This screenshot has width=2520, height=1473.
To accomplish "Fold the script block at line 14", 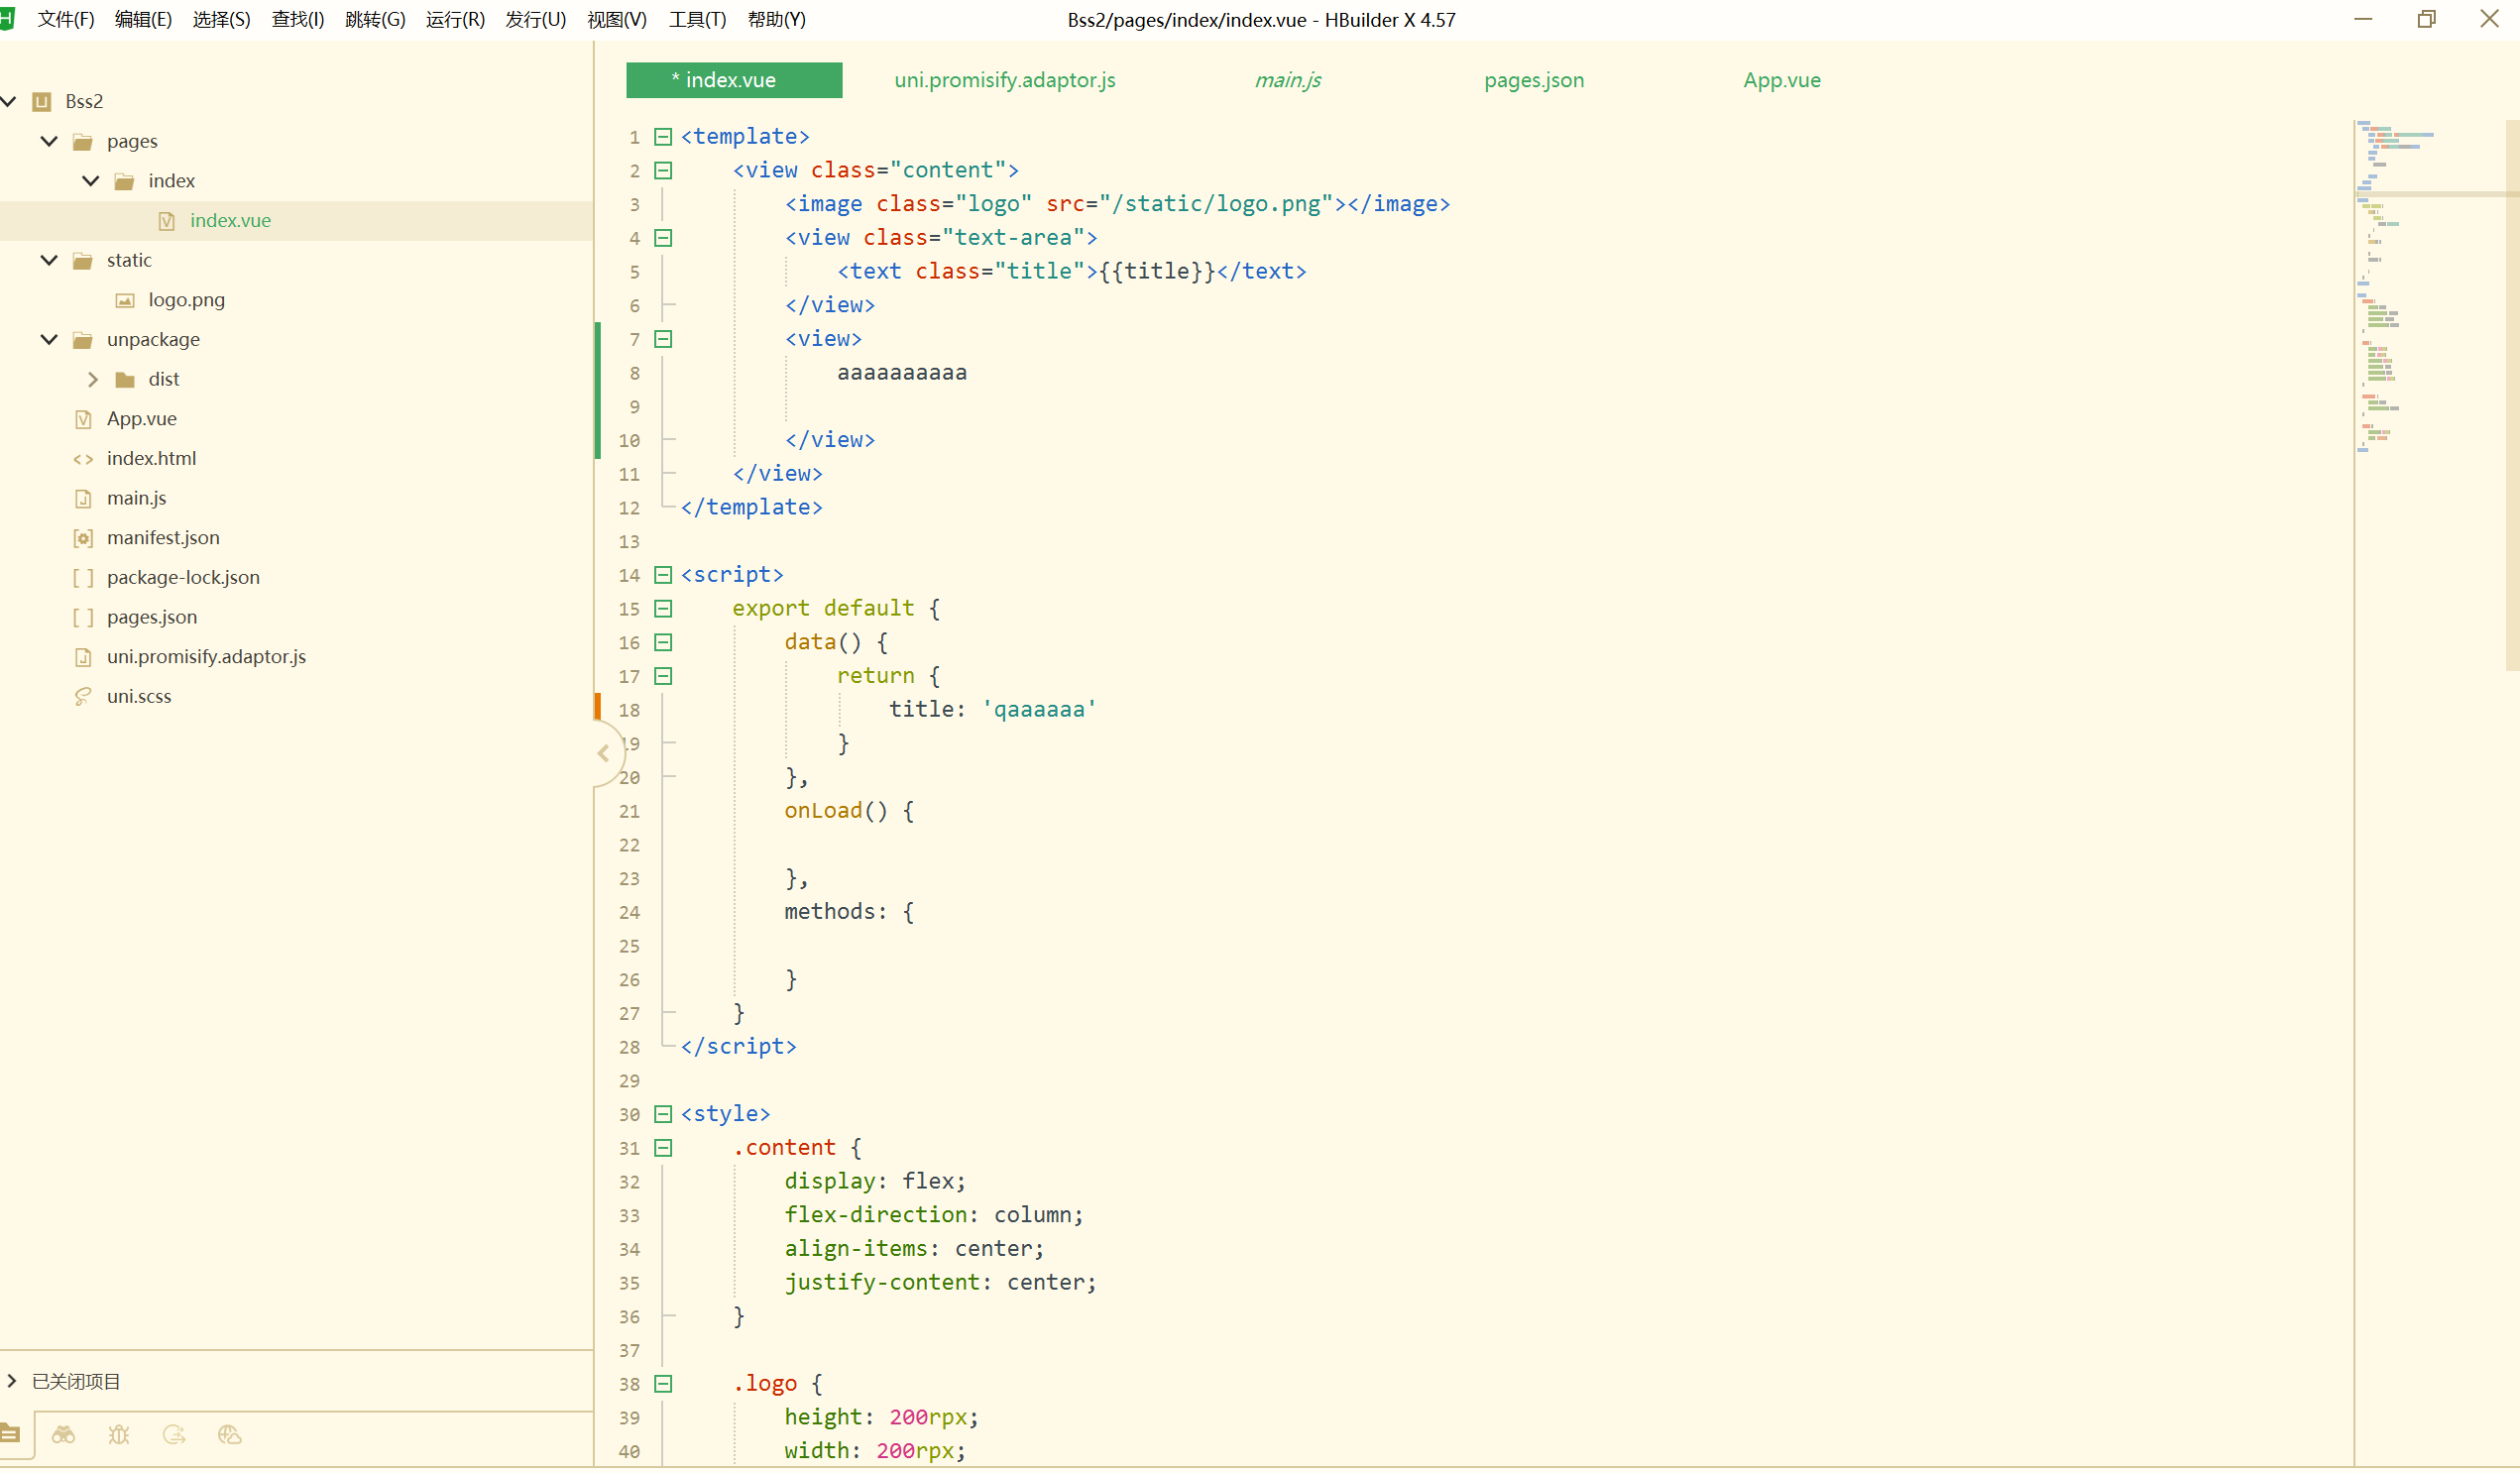I will (x=663, y=574).
